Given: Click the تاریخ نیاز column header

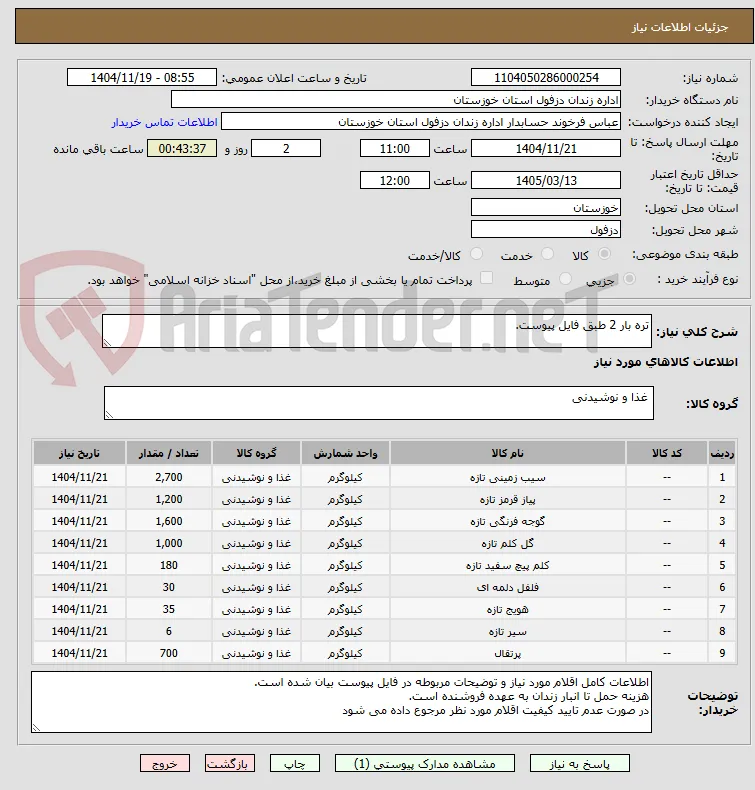Looking at the screenshot, I should (79, 453).
